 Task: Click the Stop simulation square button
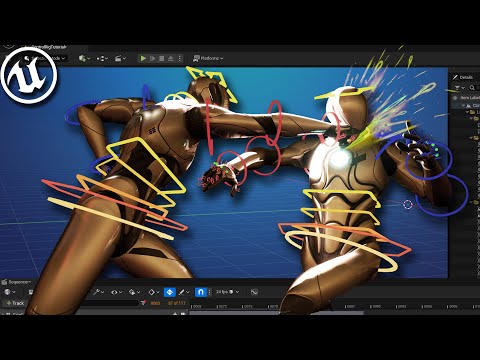click(162, 58)
